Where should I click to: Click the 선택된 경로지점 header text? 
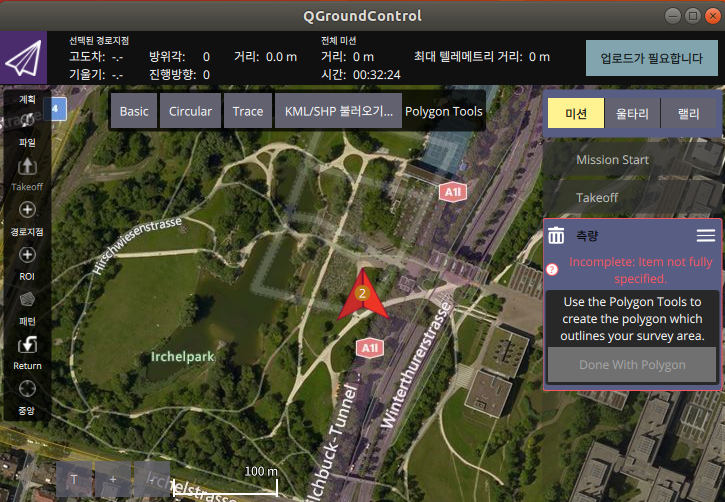coord(99,41)
